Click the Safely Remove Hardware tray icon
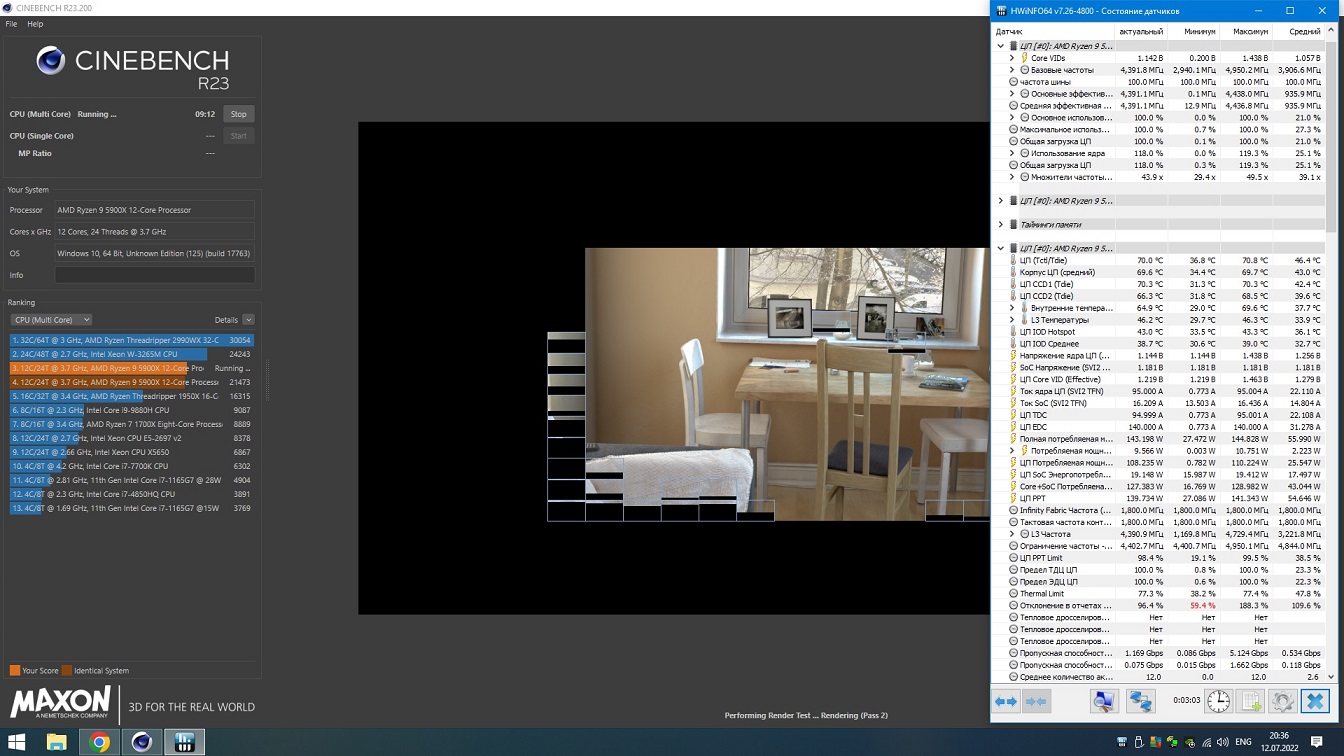Image resolution: width=1344 pixels, height=756 pixels. (x=1139, y=743)
